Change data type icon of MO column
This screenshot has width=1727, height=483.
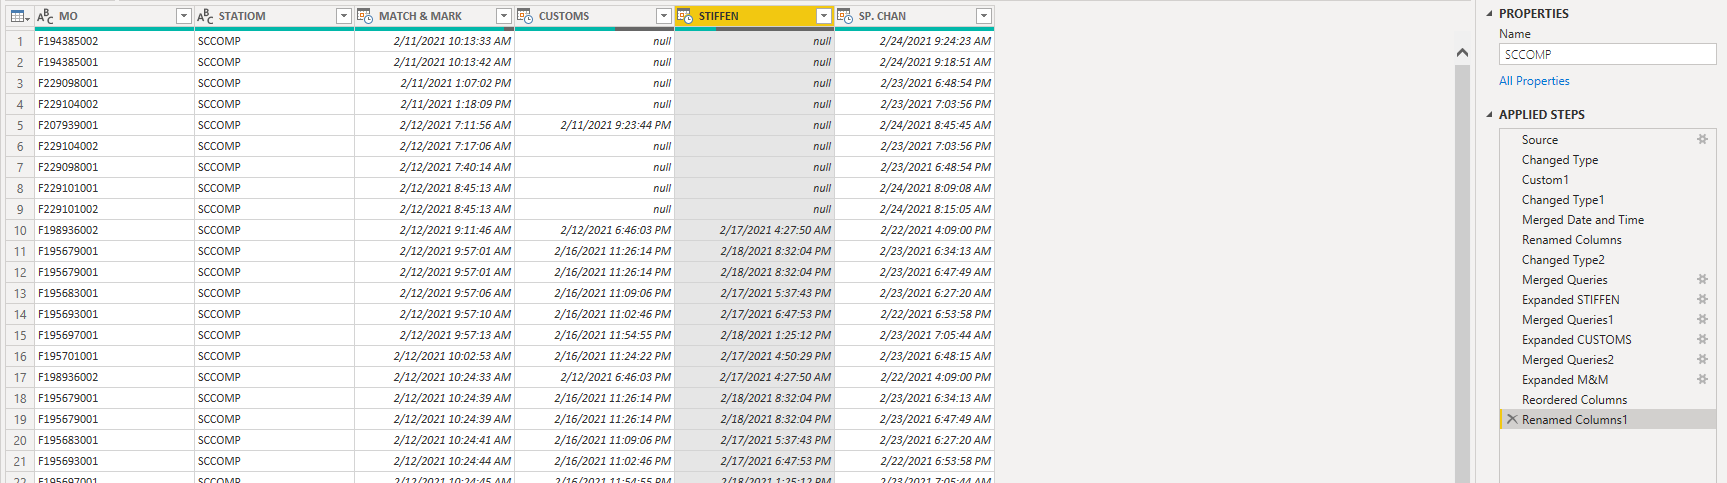(x=45, y=16)
